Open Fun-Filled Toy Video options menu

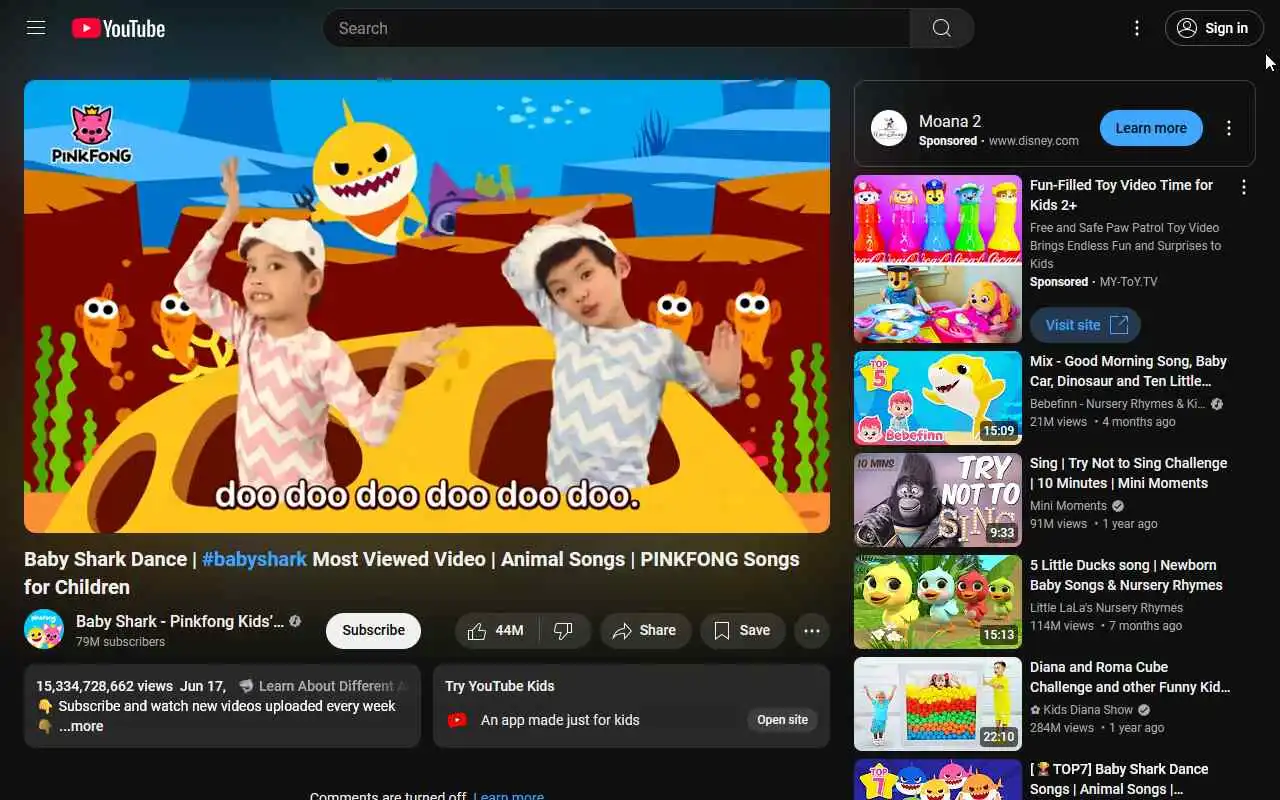click(x=1244, y=187)
